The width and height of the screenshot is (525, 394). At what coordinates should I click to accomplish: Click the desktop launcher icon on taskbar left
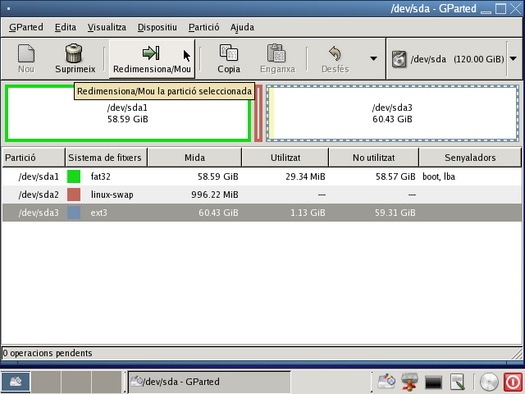click(15, 381)
